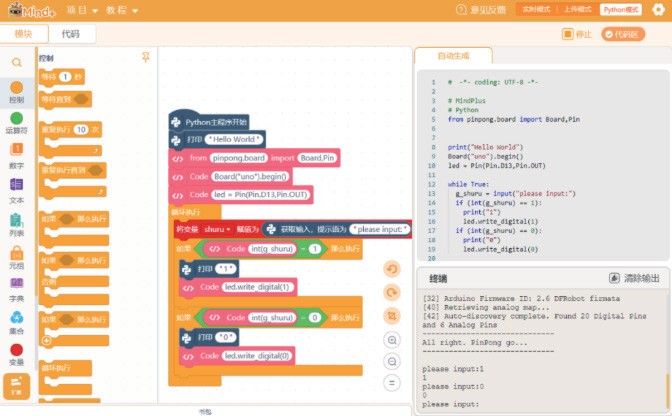The image size is (672, 416).
Task: Select the 集合 category icon
Action: click(x=16, y=317)
